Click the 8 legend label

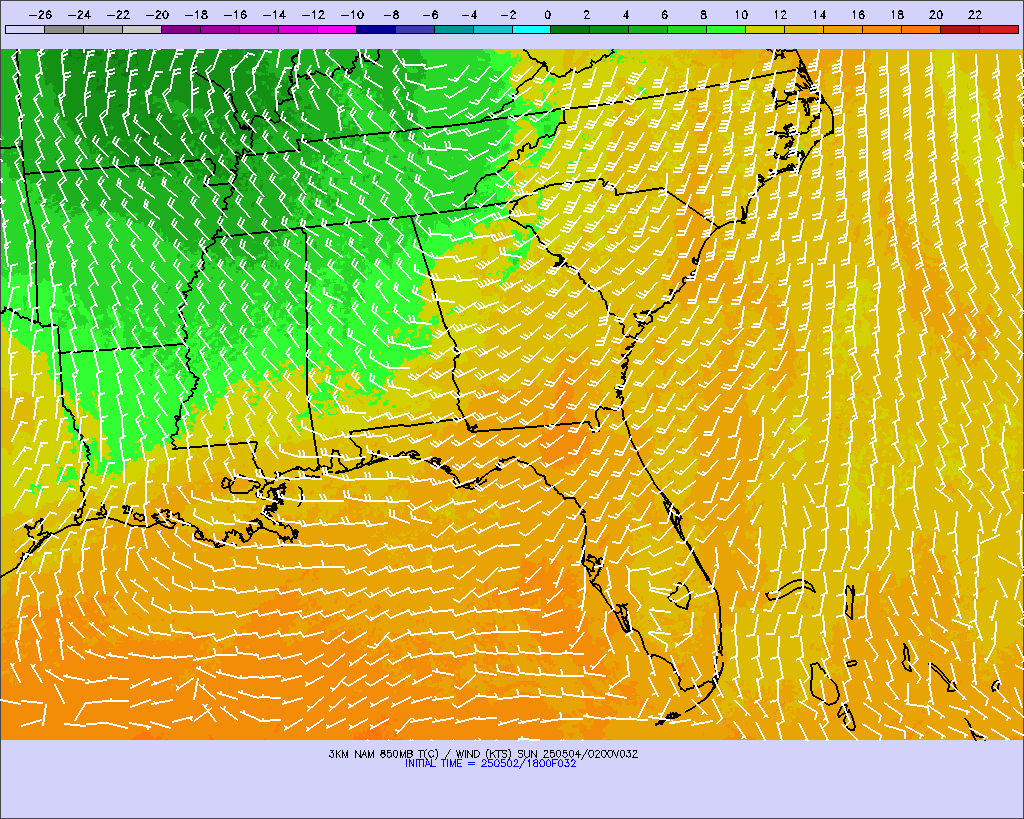[x=703, y=15]
